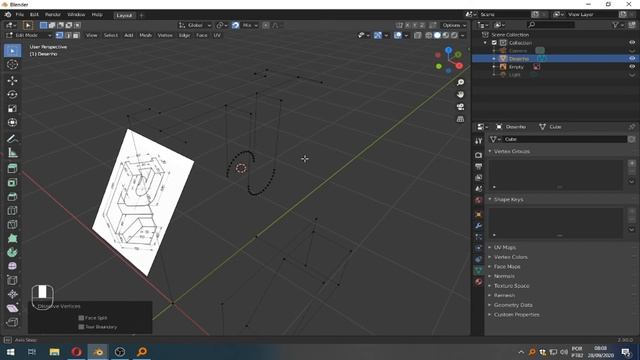Select the Bevel tool
640x360 pixels.
click(12, 196)
